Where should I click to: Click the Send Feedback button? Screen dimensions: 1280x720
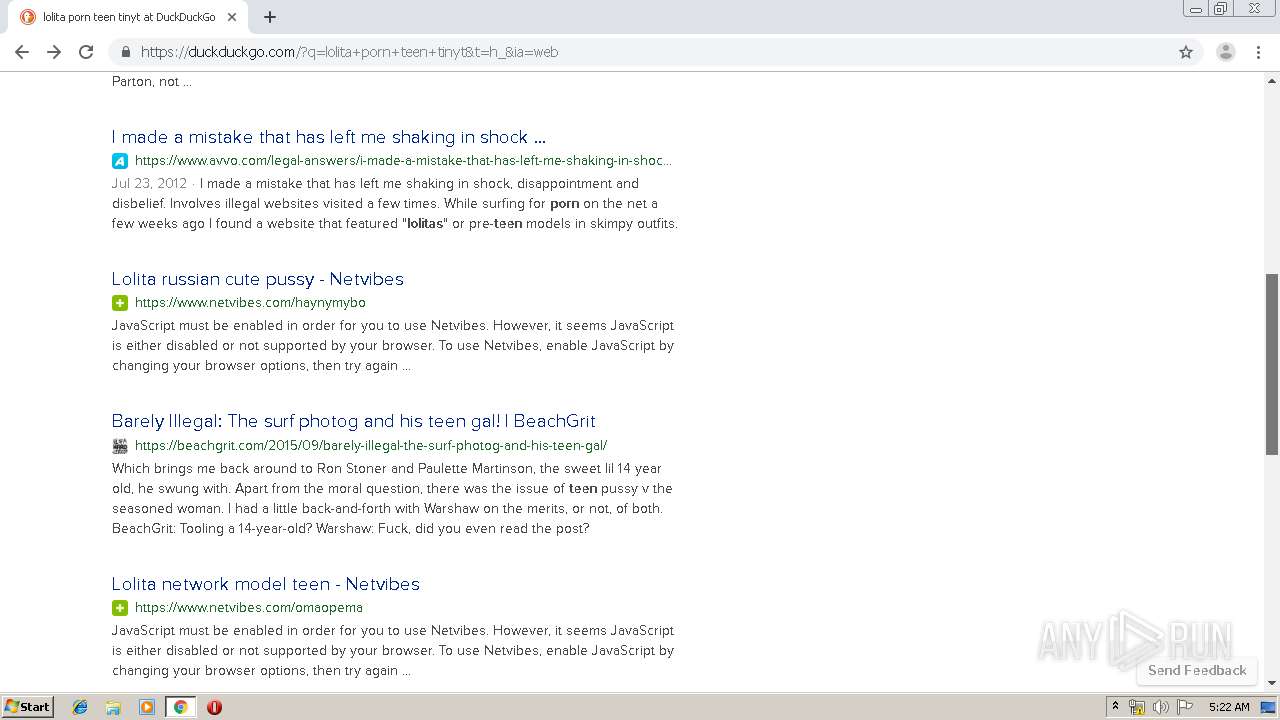1197,670
